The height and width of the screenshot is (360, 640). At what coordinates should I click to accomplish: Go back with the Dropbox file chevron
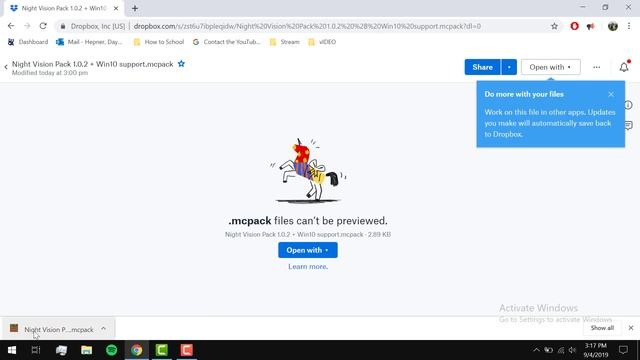[6, 67]
